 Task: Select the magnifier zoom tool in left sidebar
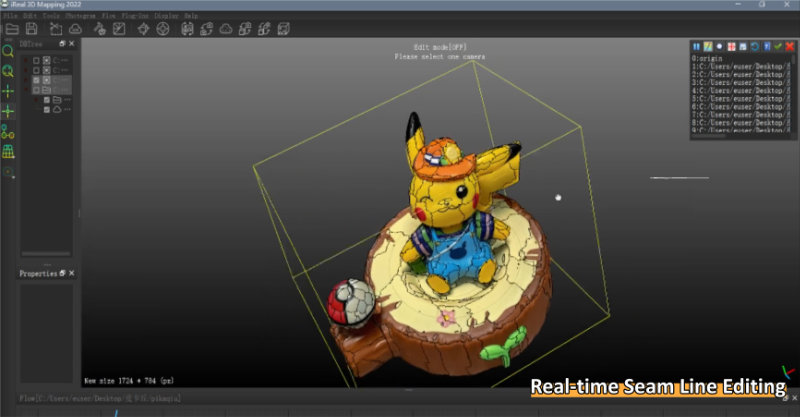[8, 51]
